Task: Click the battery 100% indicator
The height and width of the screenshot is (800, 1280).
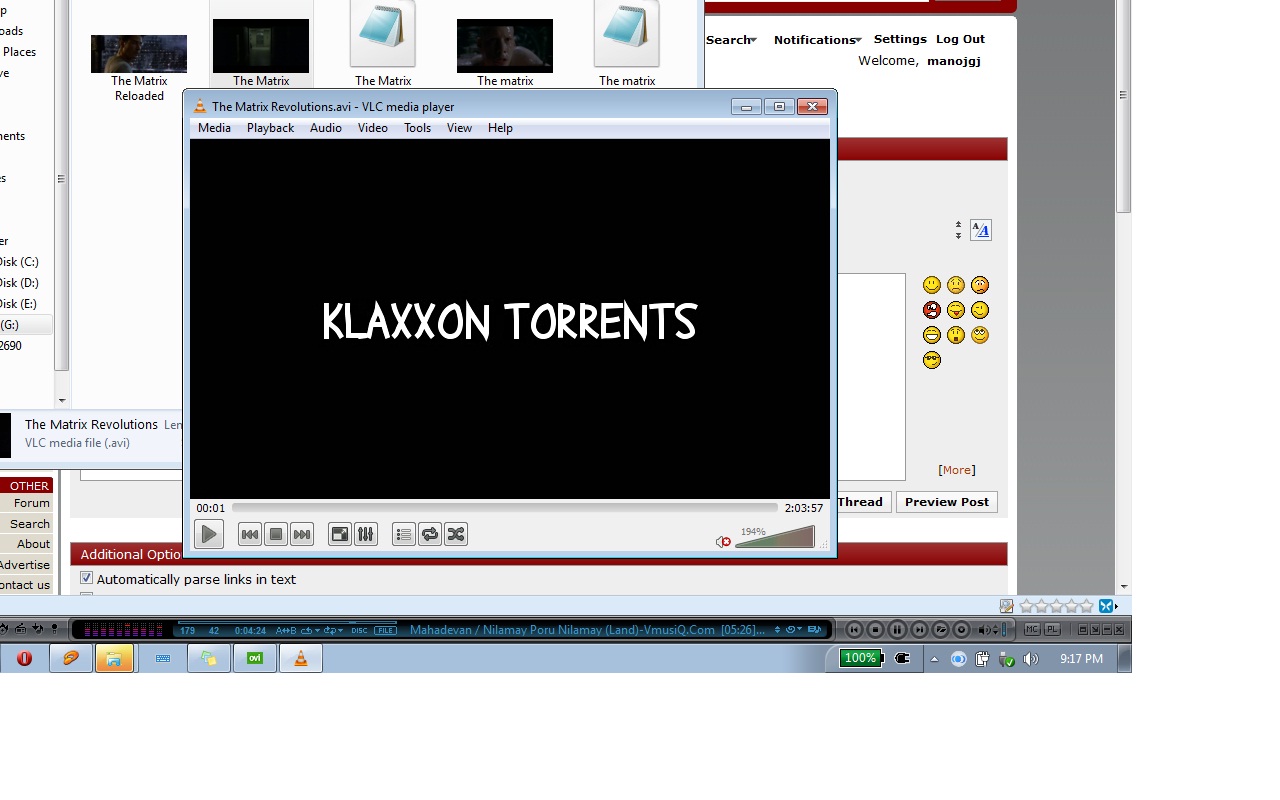Action: pos(861,658)
